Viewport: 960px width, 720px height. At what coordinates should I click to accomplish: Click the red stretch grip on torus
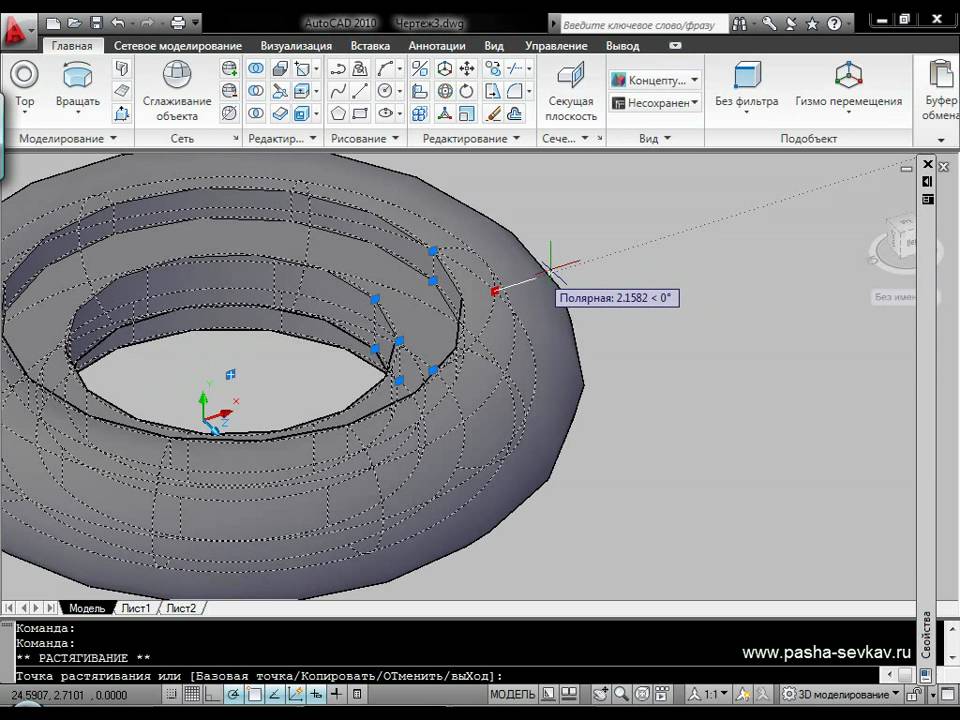point(495,291)
